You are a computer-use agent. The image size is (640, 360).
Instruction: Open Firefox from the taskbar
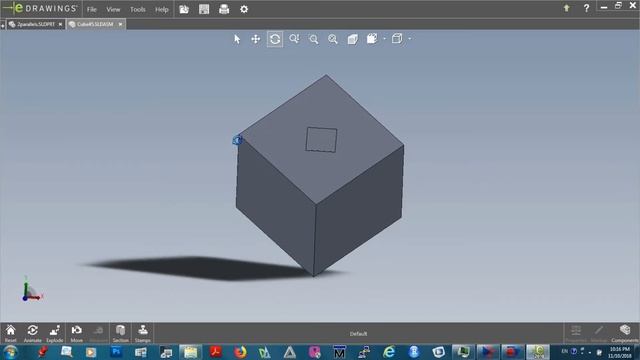tap(240, 352)
